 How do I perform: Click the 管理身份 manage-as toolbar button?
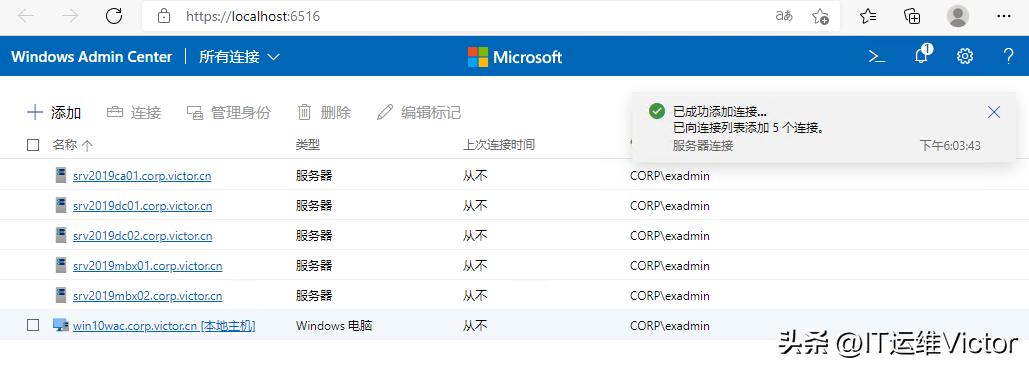(x=228, y=112)
